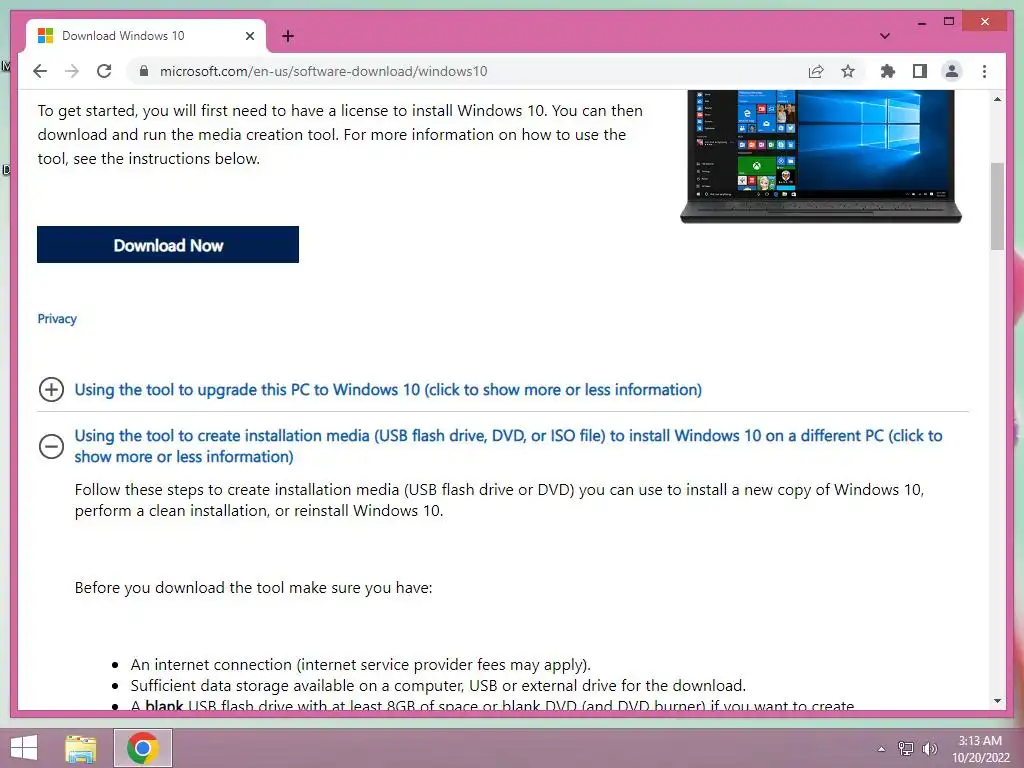Open File Explorer from the taskbar
1024x768 pixels.
point(81,748)
